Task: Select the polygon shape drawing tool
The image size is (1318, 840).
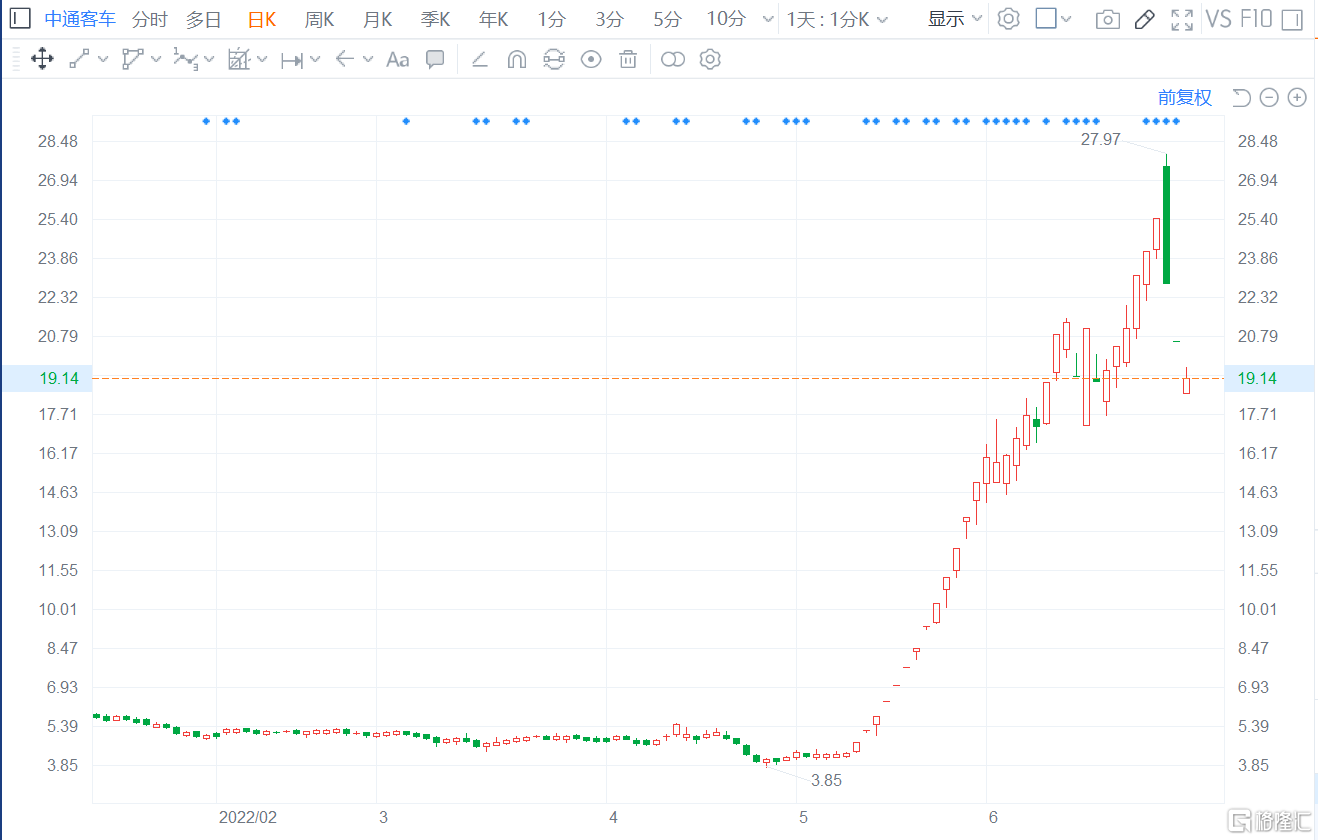Action: click(132, 59)
